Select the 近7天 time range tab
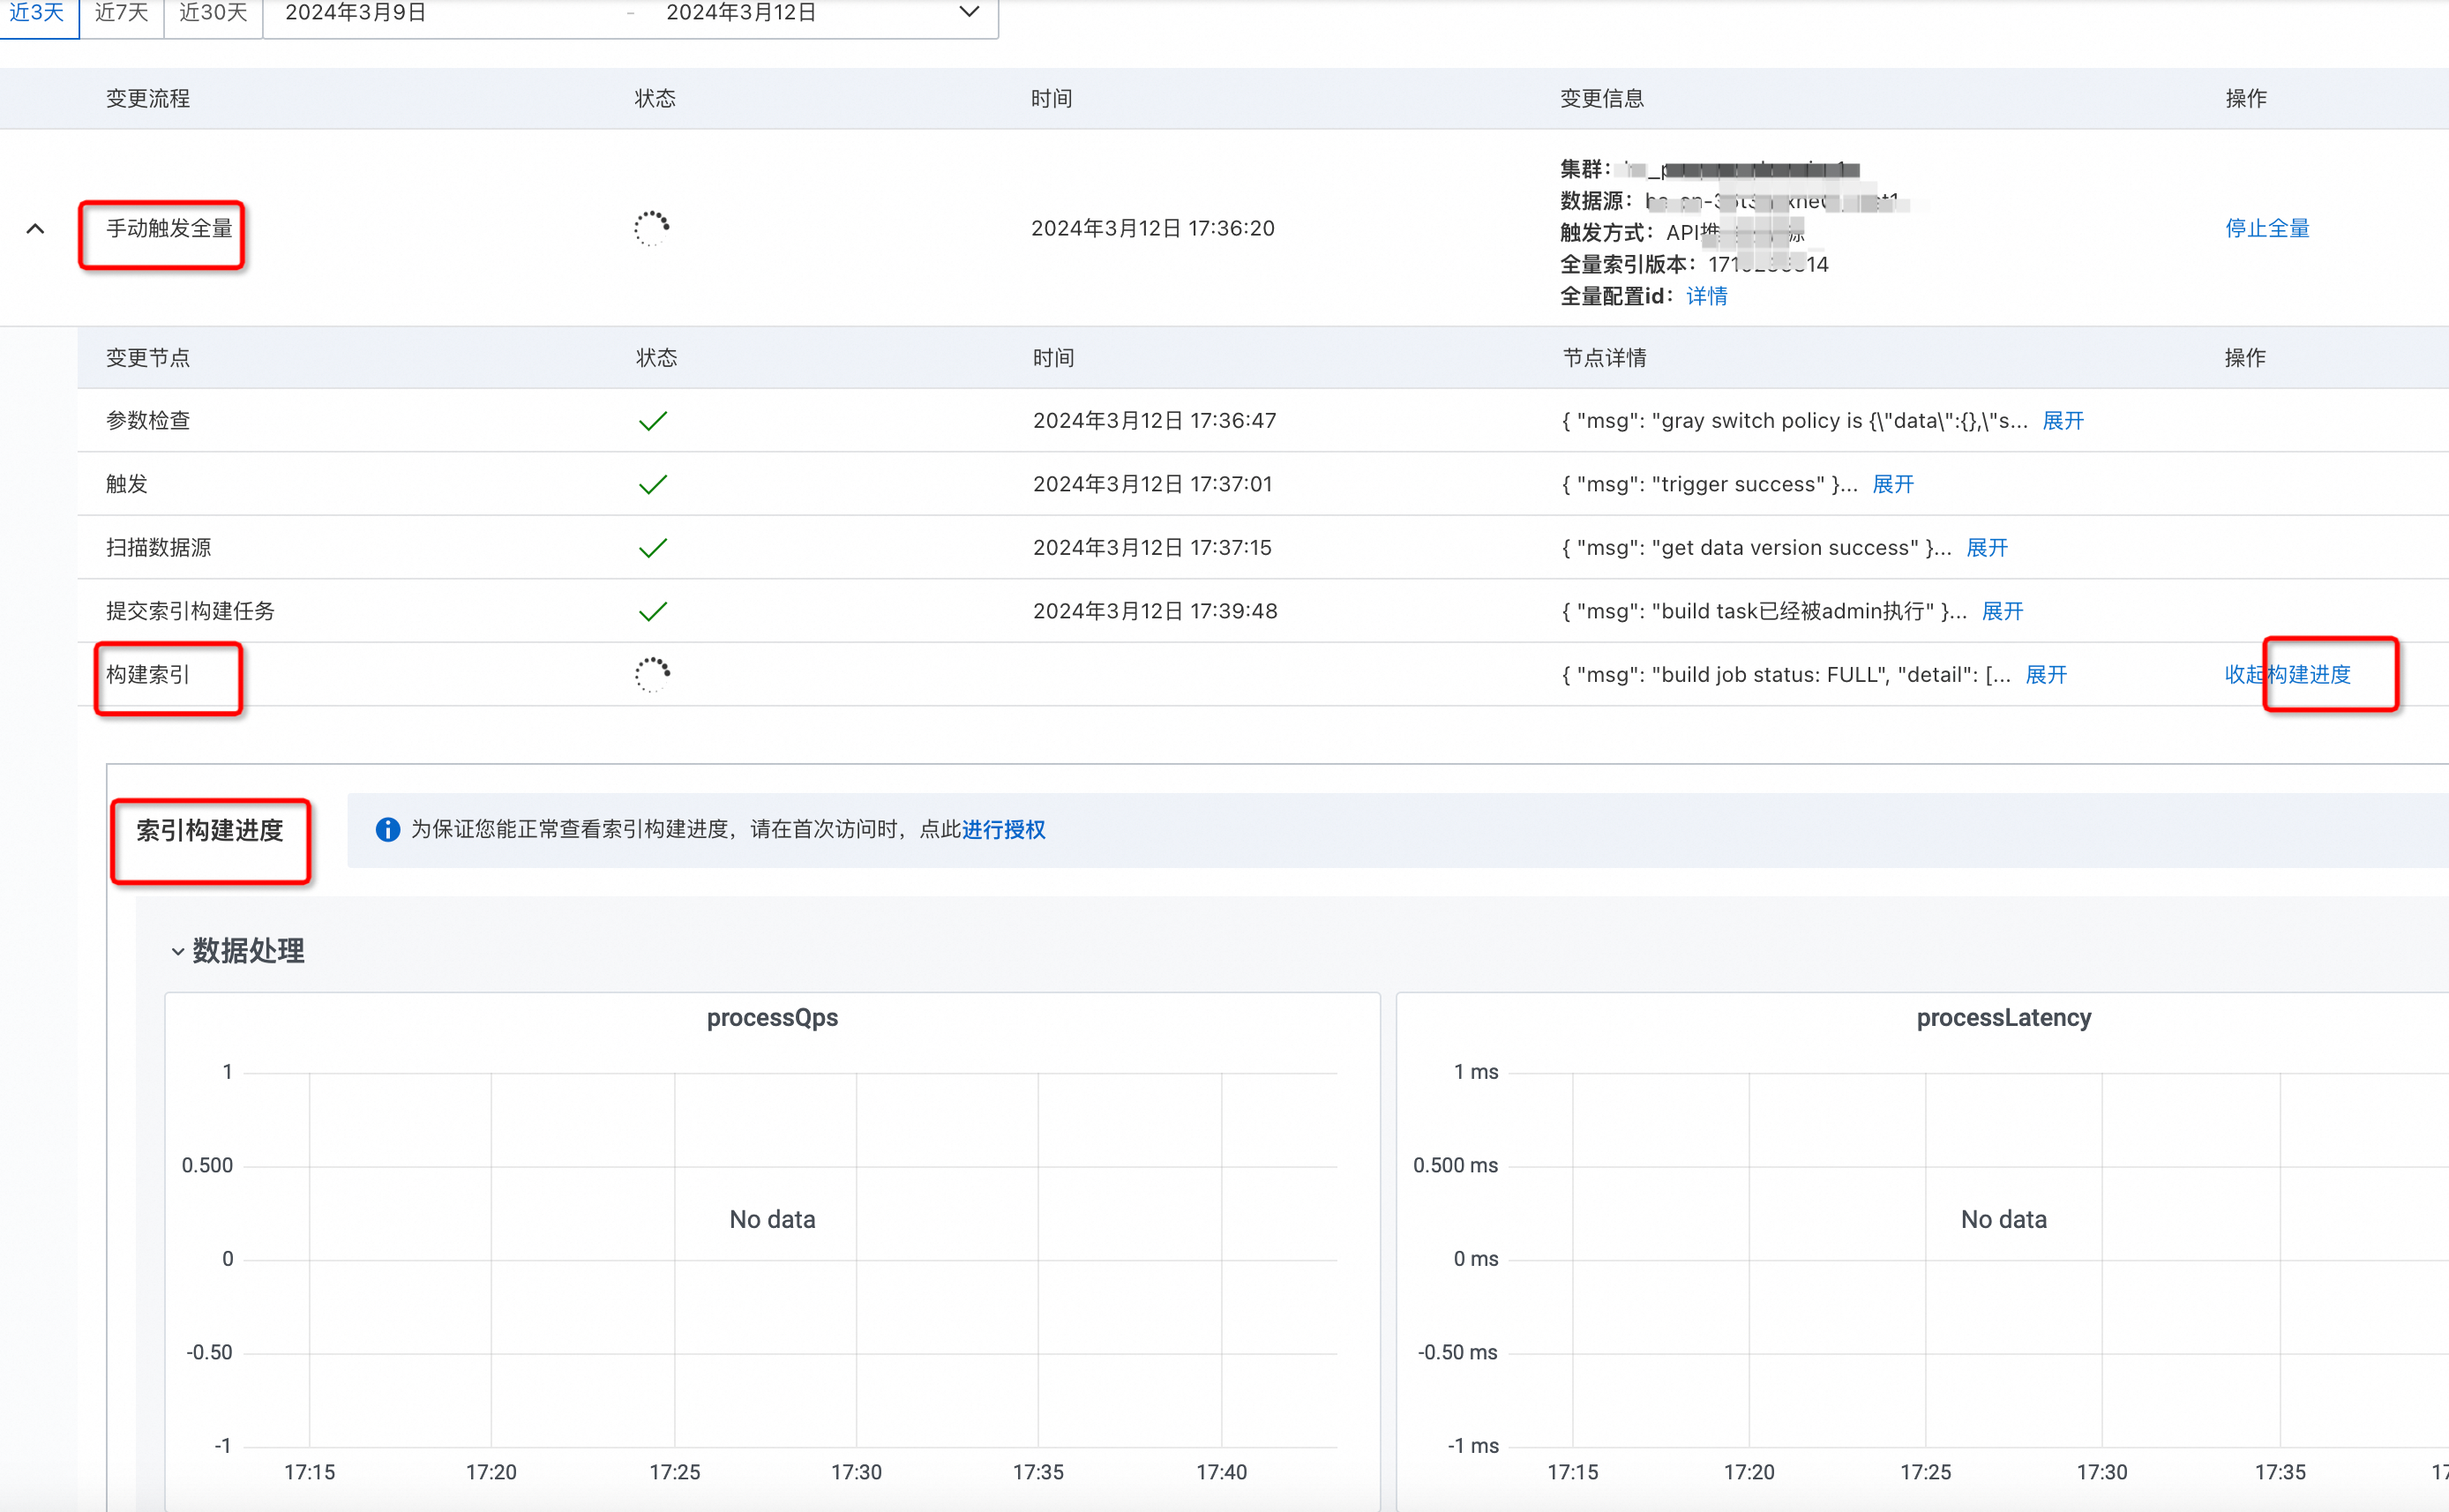The width and height of the screenshot is (2449, 1512). (x=122, y=14)
